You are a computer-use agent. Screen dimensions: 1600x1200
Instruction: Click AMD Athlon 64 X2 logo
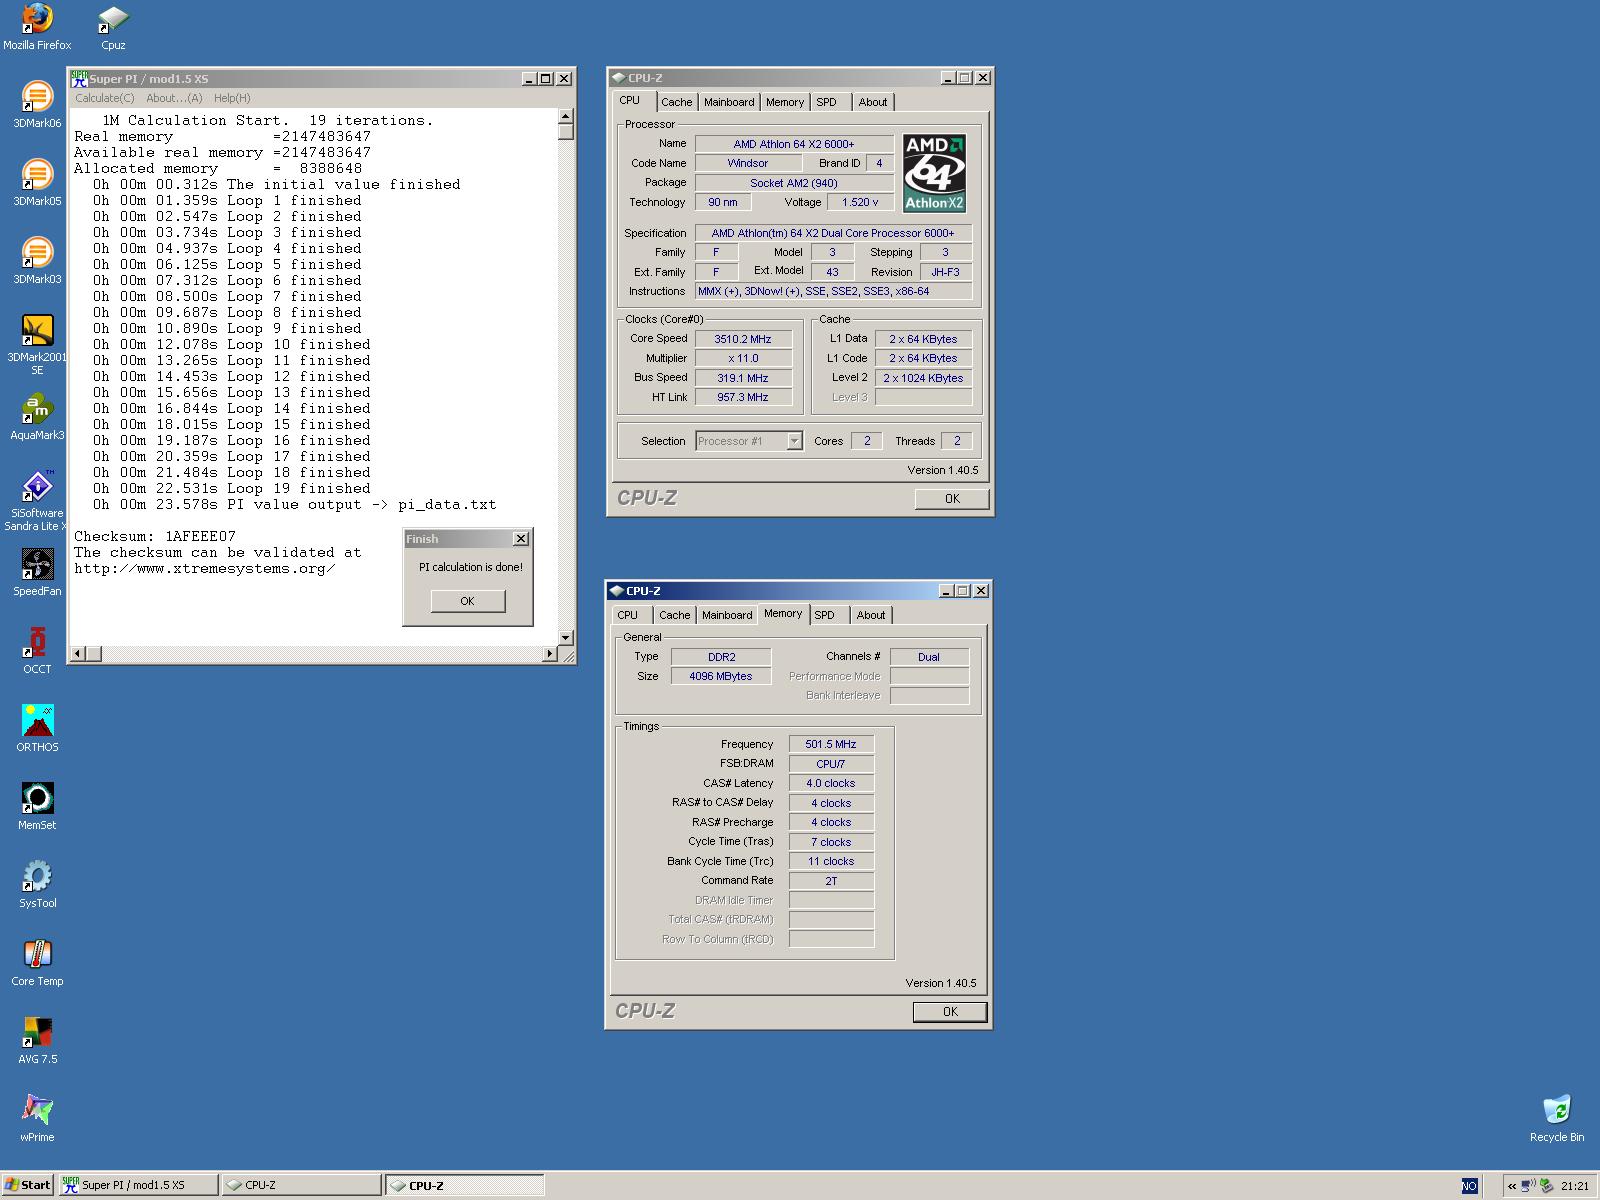[934, 173]
